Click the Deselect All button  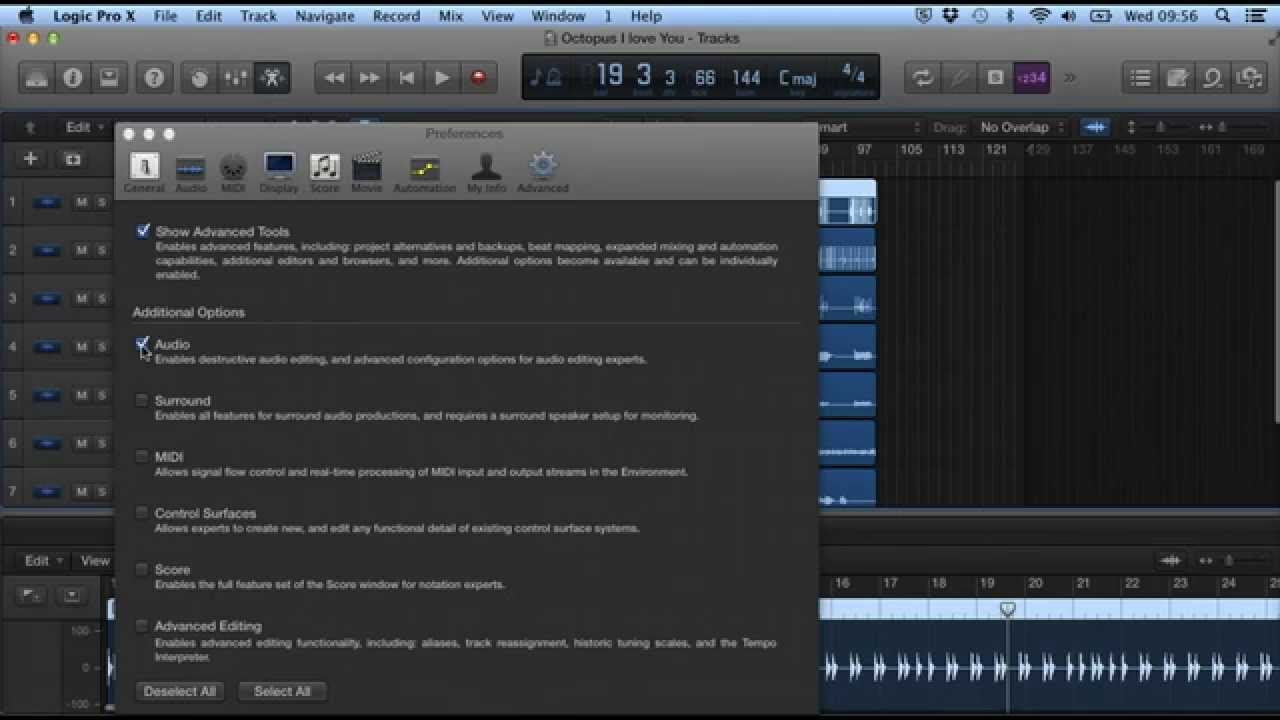179,691
